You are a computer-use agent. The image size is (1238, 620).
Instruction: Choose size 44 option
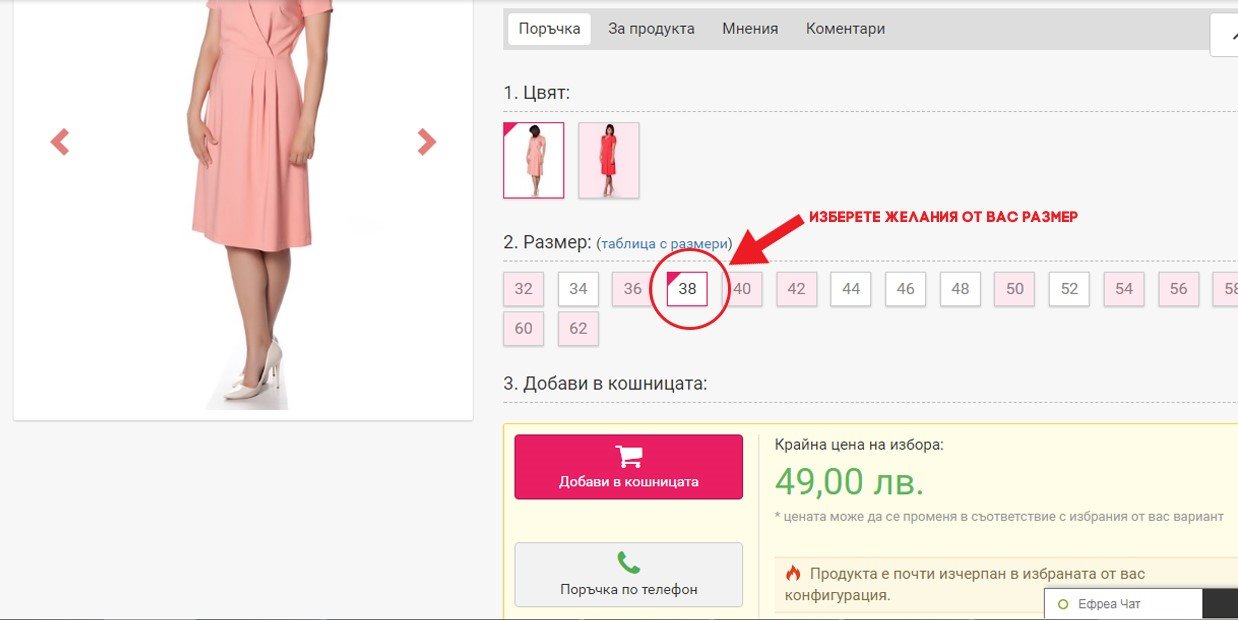click(851, 289)
